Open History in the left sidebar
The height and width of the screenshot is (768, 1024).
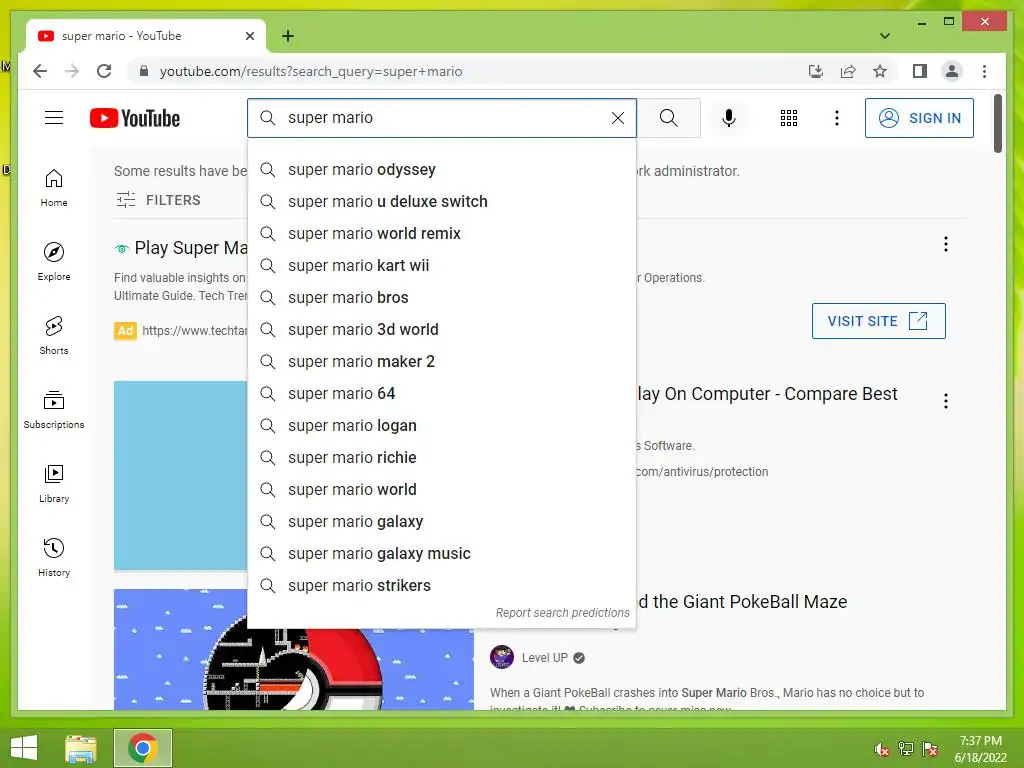point(54,557)
